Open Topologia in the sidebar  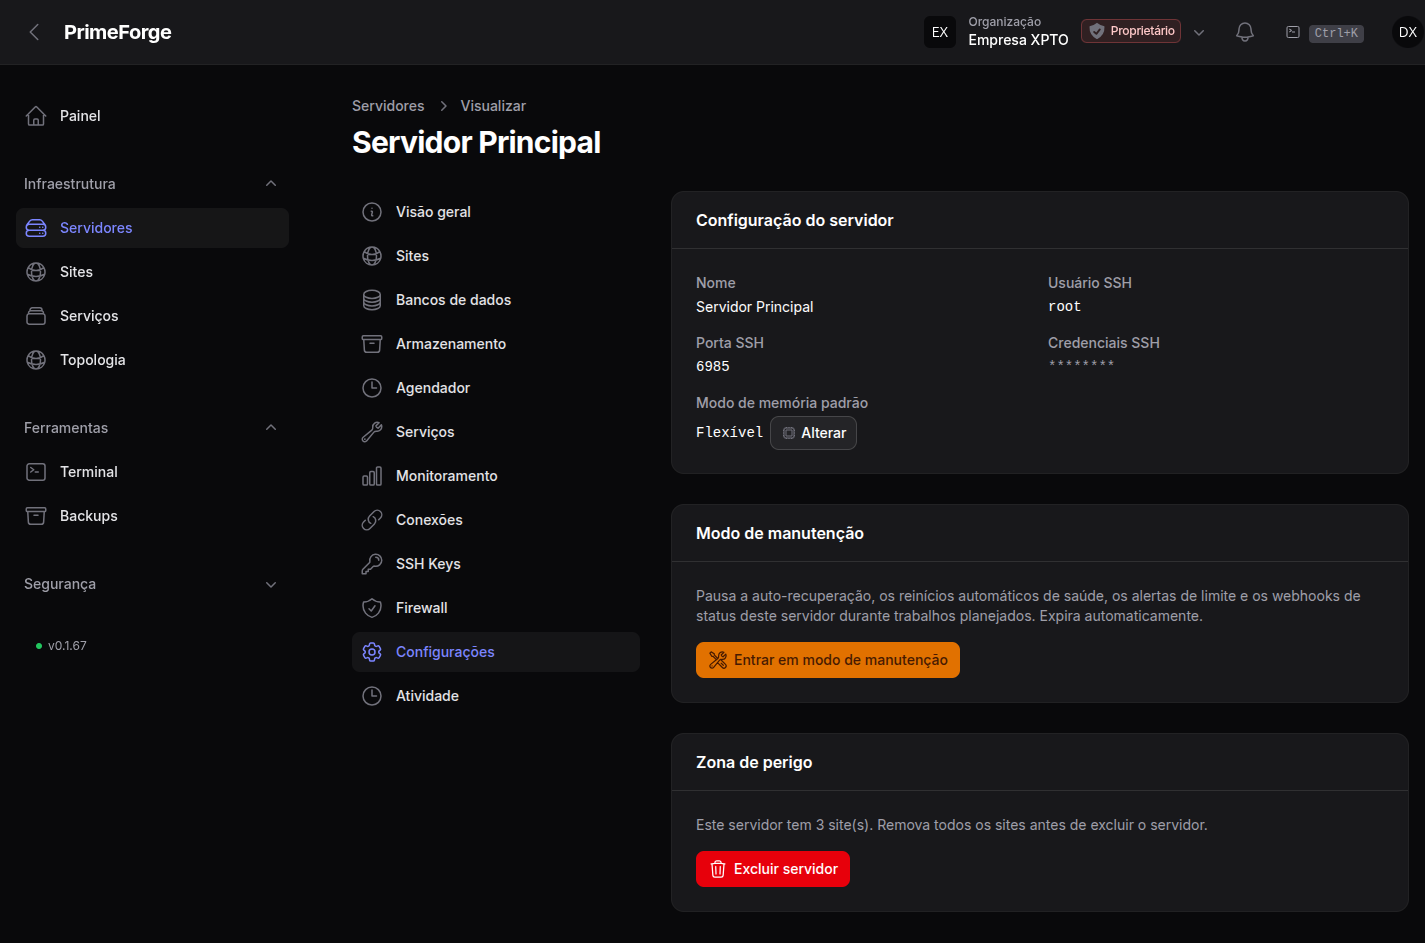(152, 360)
